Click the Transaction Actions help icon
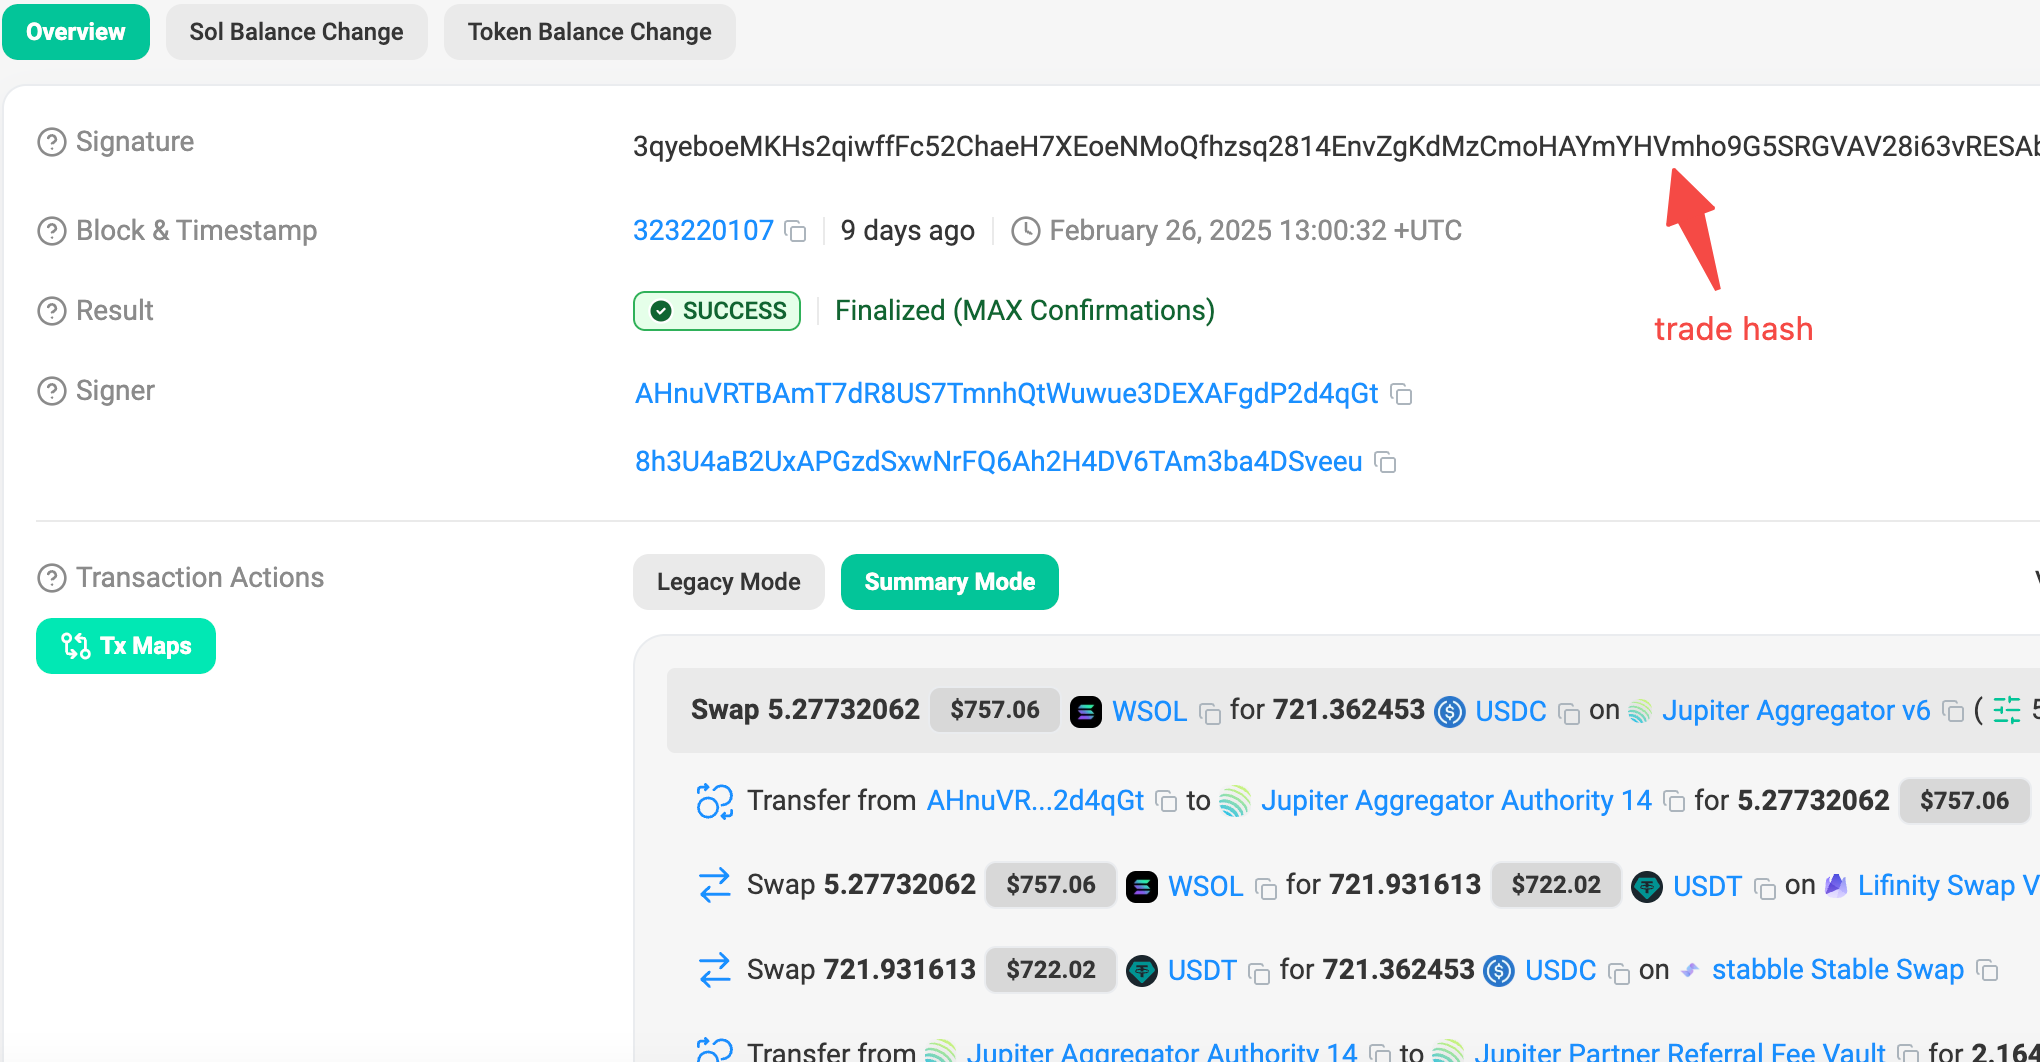Viewport: 2040px width, 1062px height. 51,578
